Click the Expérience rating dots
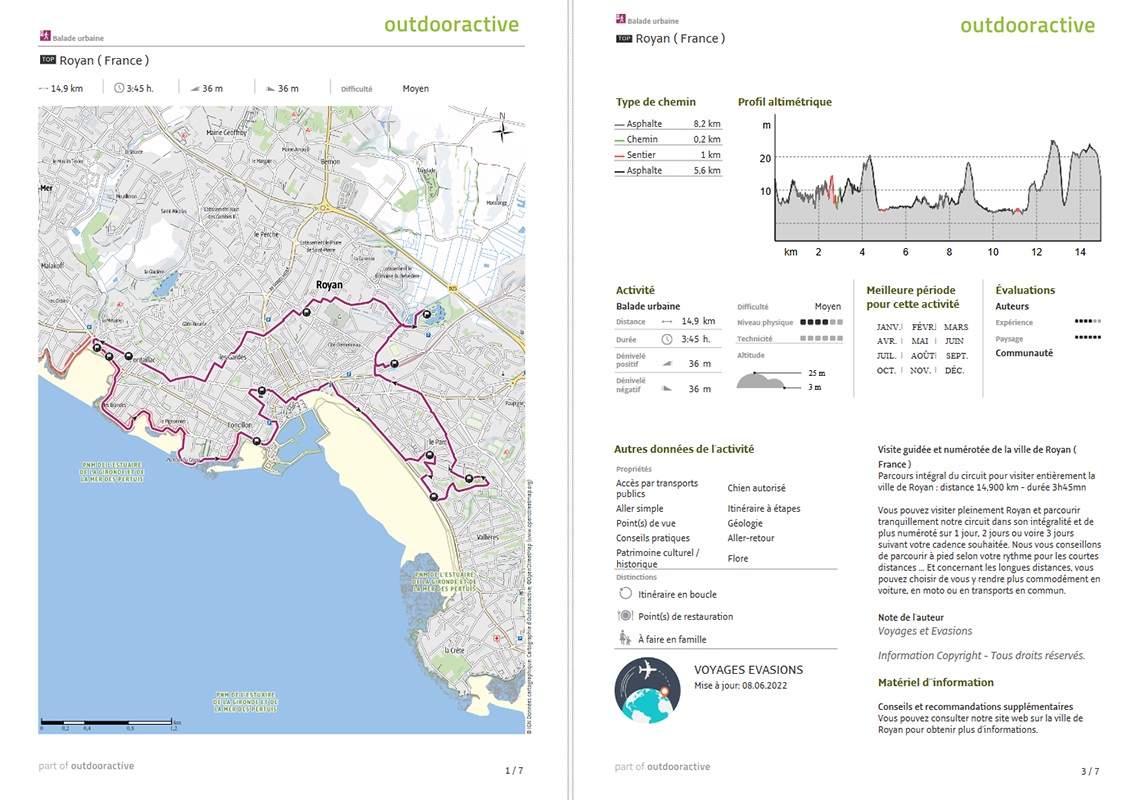This screenshot has width=1140, height=800. pyautogui.click(x=1088, y=321)
